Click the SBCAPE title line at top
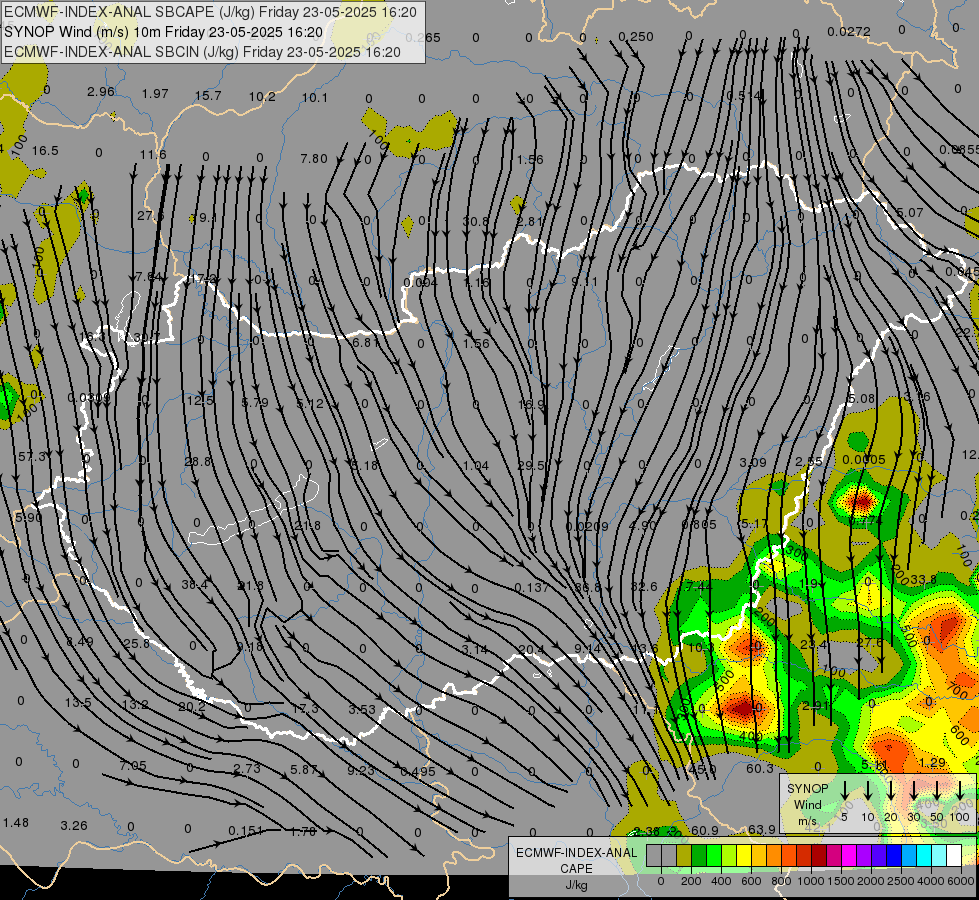The height and width of the screenshot is (900, 979). tap(210, 12)
